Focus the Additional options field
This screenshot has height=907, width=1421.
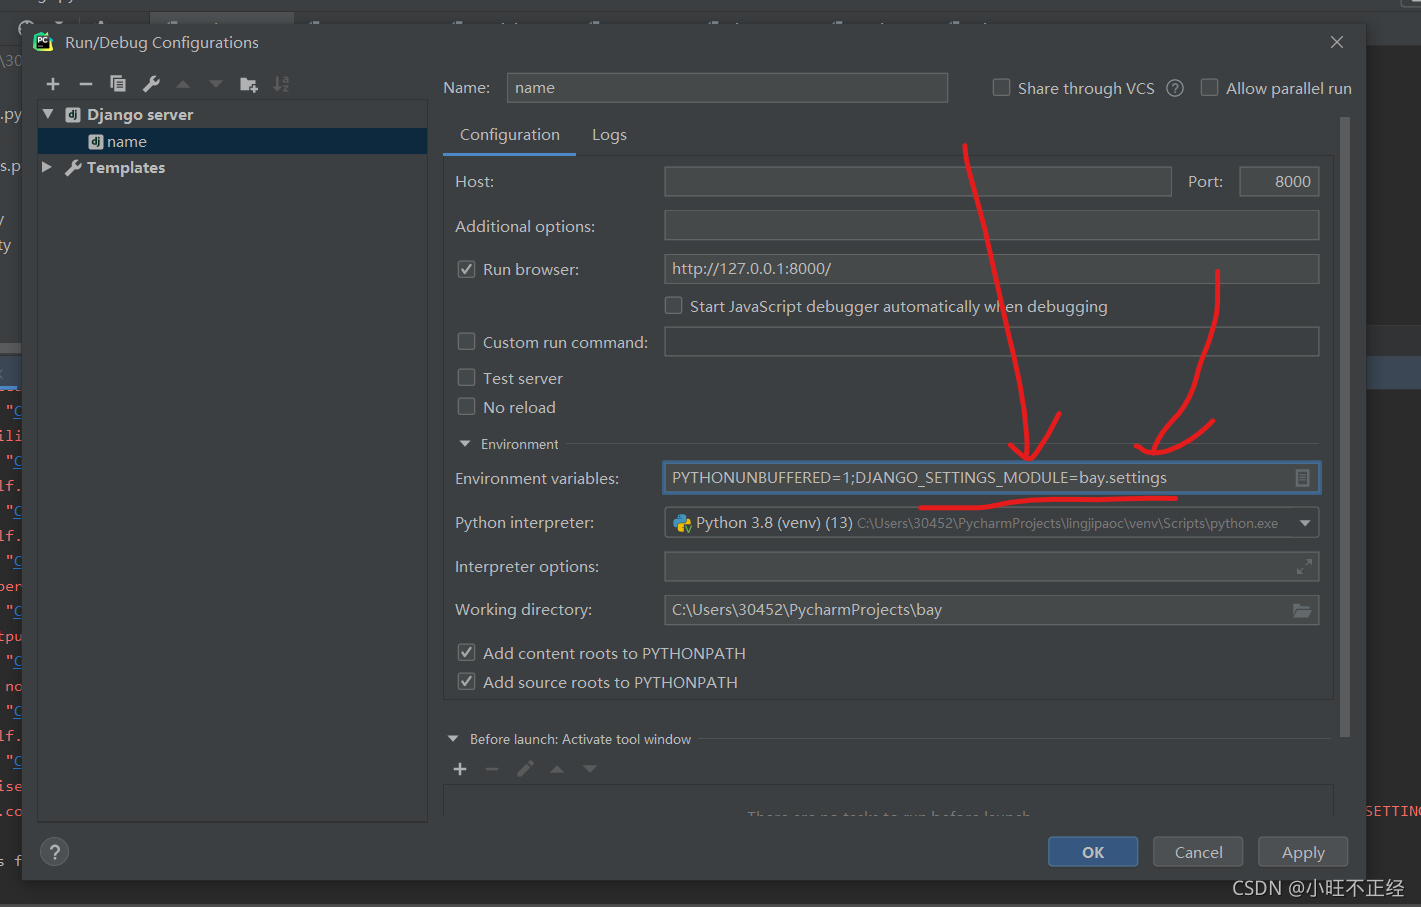[992, 225]
